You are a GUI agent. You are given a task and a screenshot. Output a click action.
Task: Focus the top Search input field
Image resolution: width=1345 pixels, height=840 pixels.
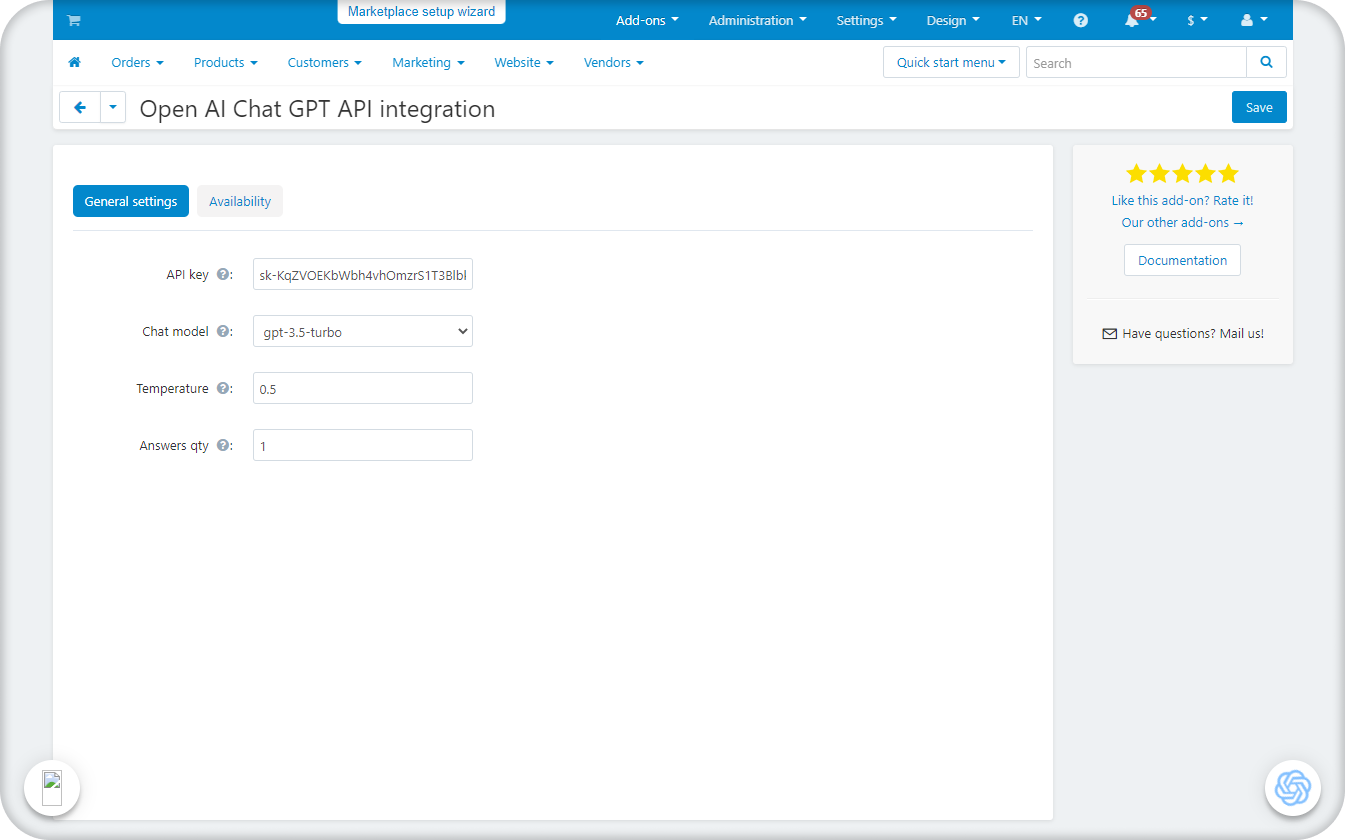click(1136, 62)
